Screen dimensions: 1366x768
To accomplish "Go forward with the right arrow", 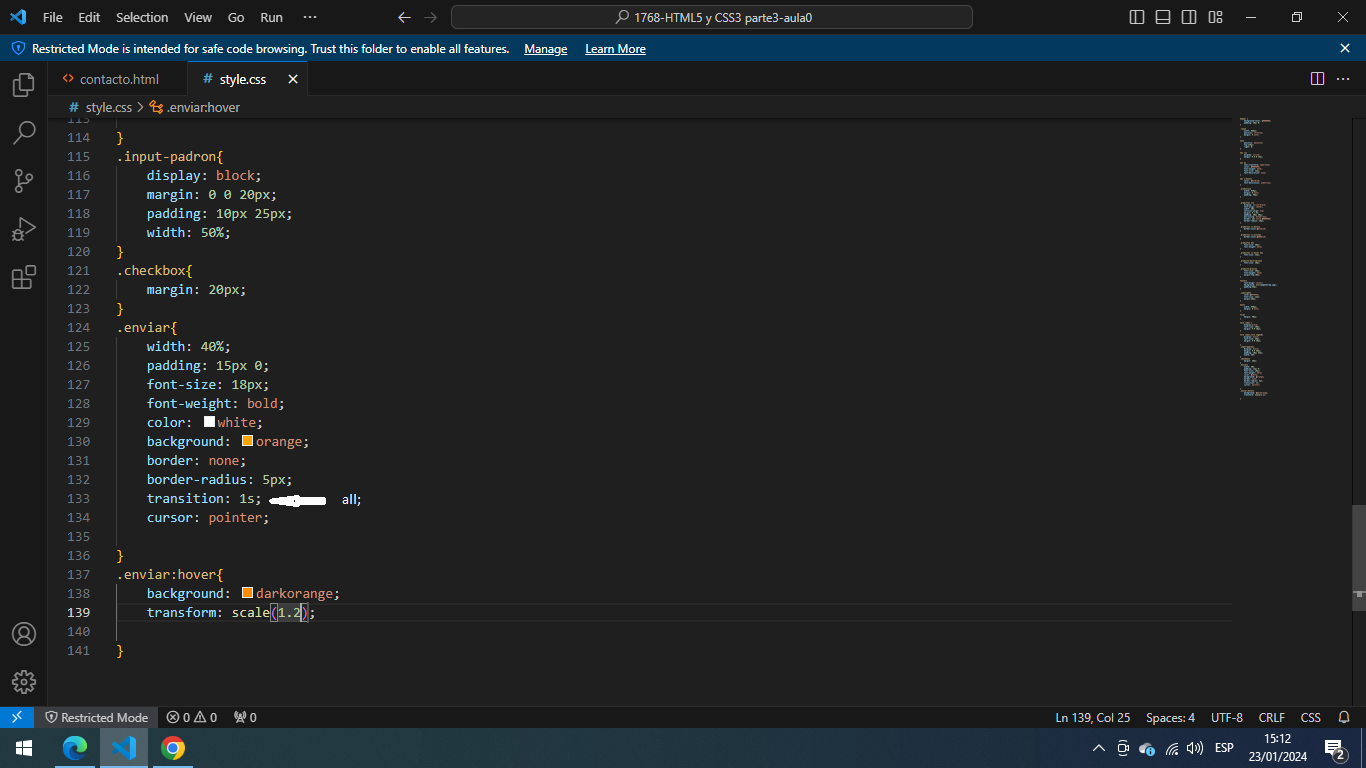I will (x=431, y=17).
